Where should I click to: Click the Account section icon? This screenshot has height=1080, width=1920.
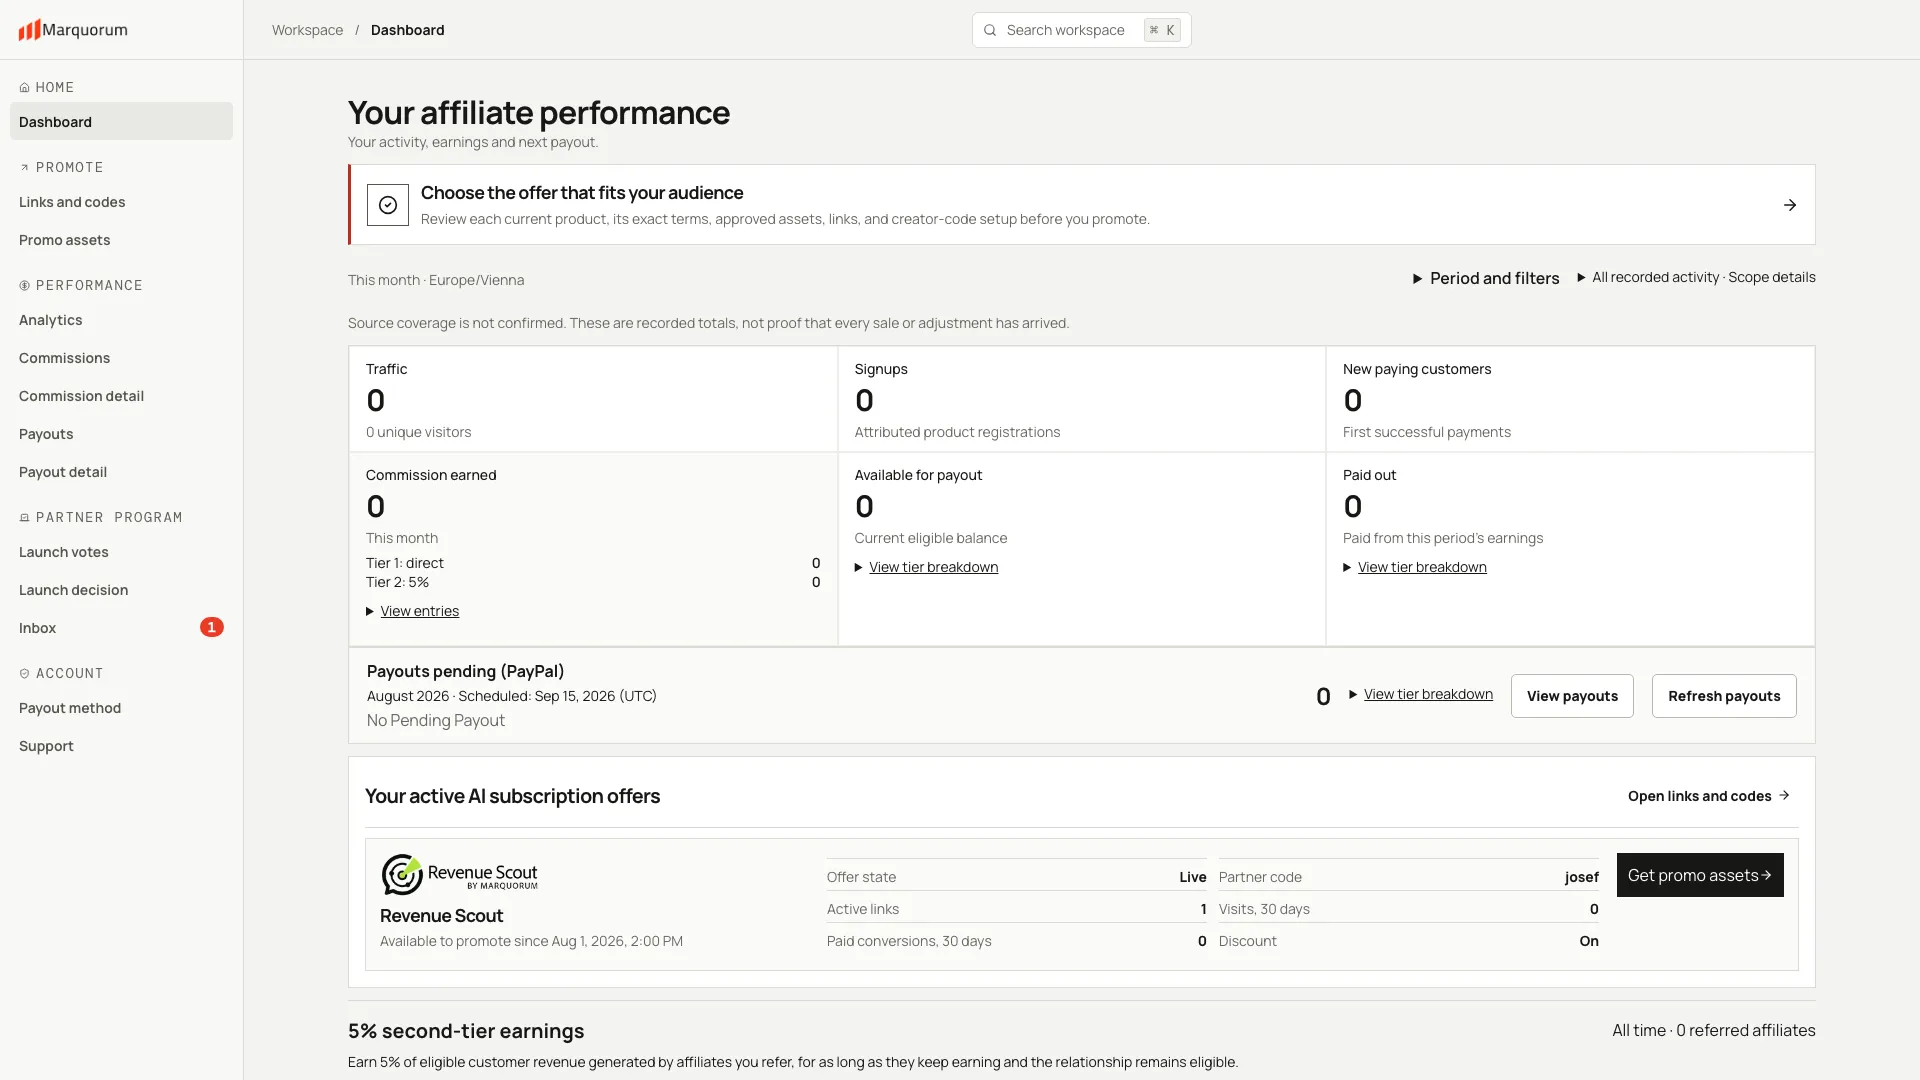tap(24, 674)
